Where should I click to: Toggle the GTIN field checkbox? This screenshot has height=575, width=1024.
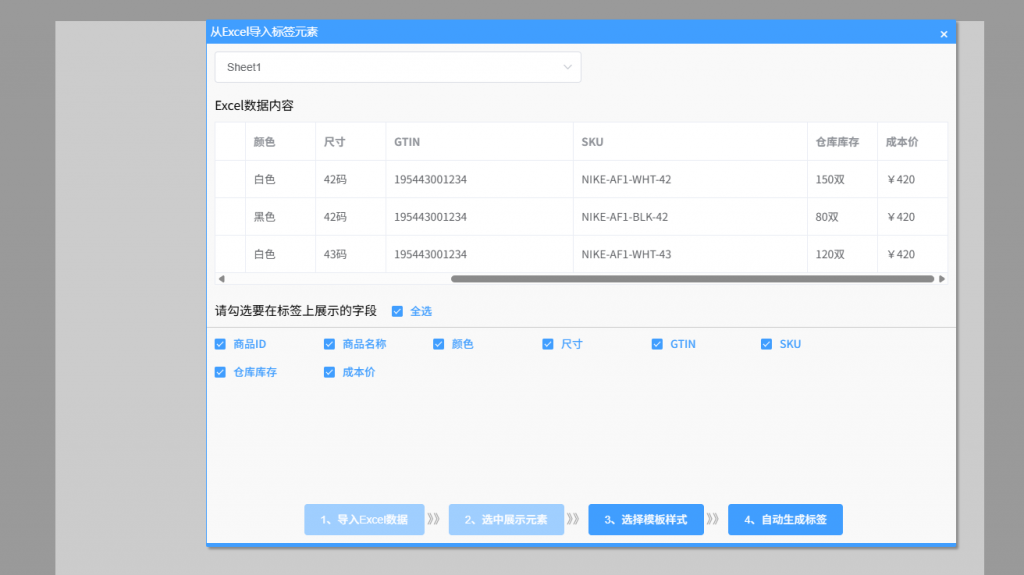click(657, 344)
